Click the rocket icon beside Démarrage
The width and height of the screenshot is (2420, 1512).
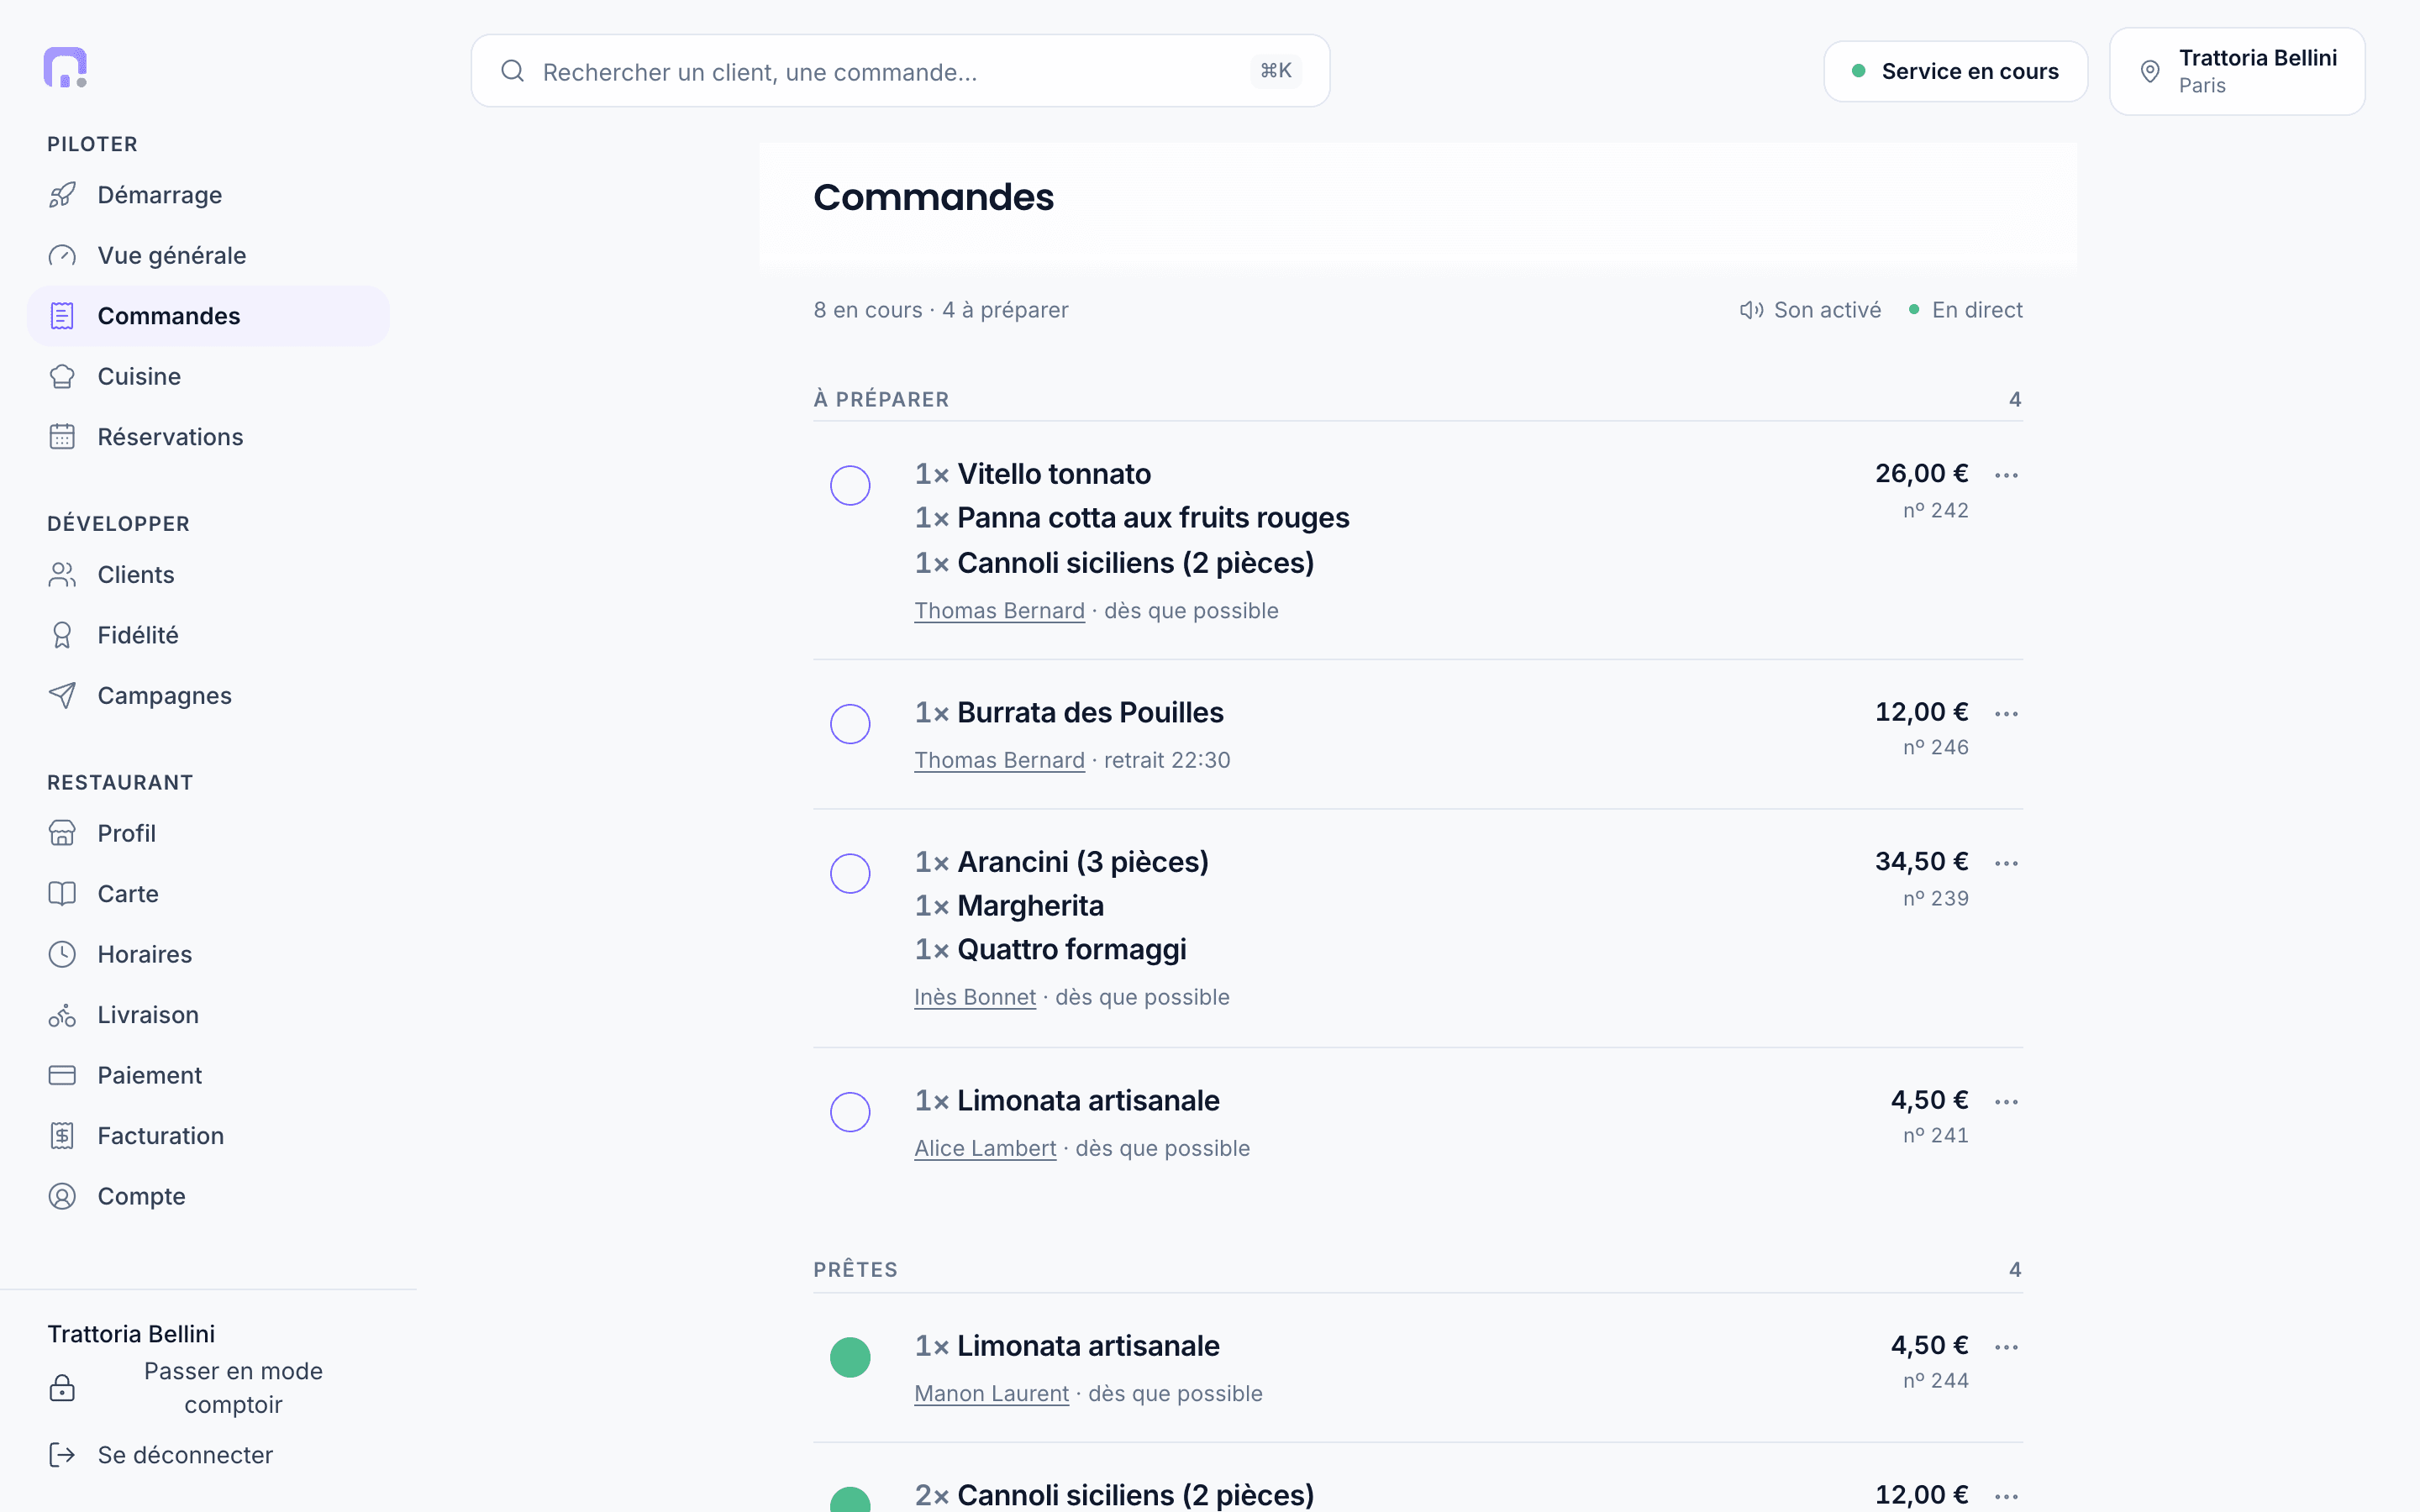tap(62, 195)
